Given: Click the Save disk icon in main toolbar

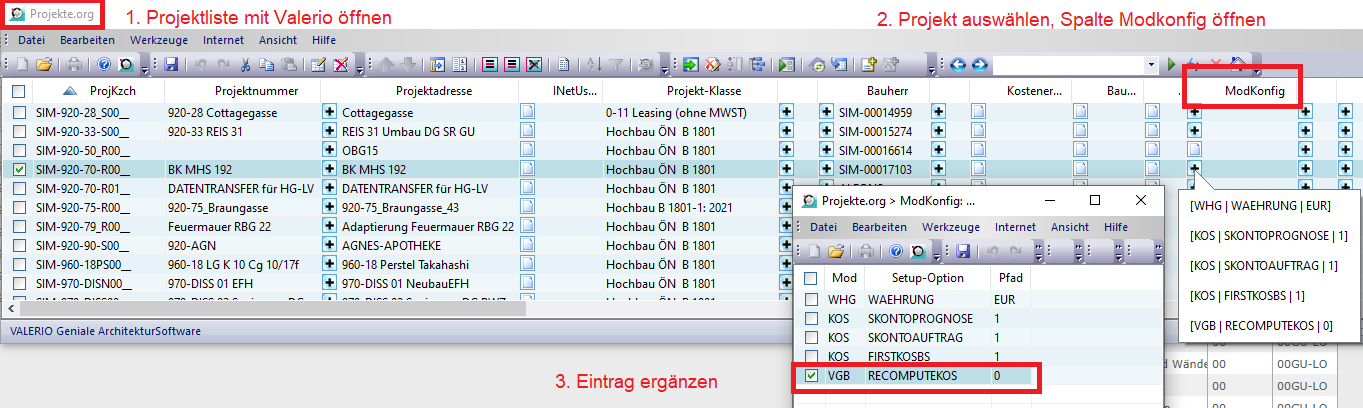Looking at the screenshot, I should [x=171, y=65].
